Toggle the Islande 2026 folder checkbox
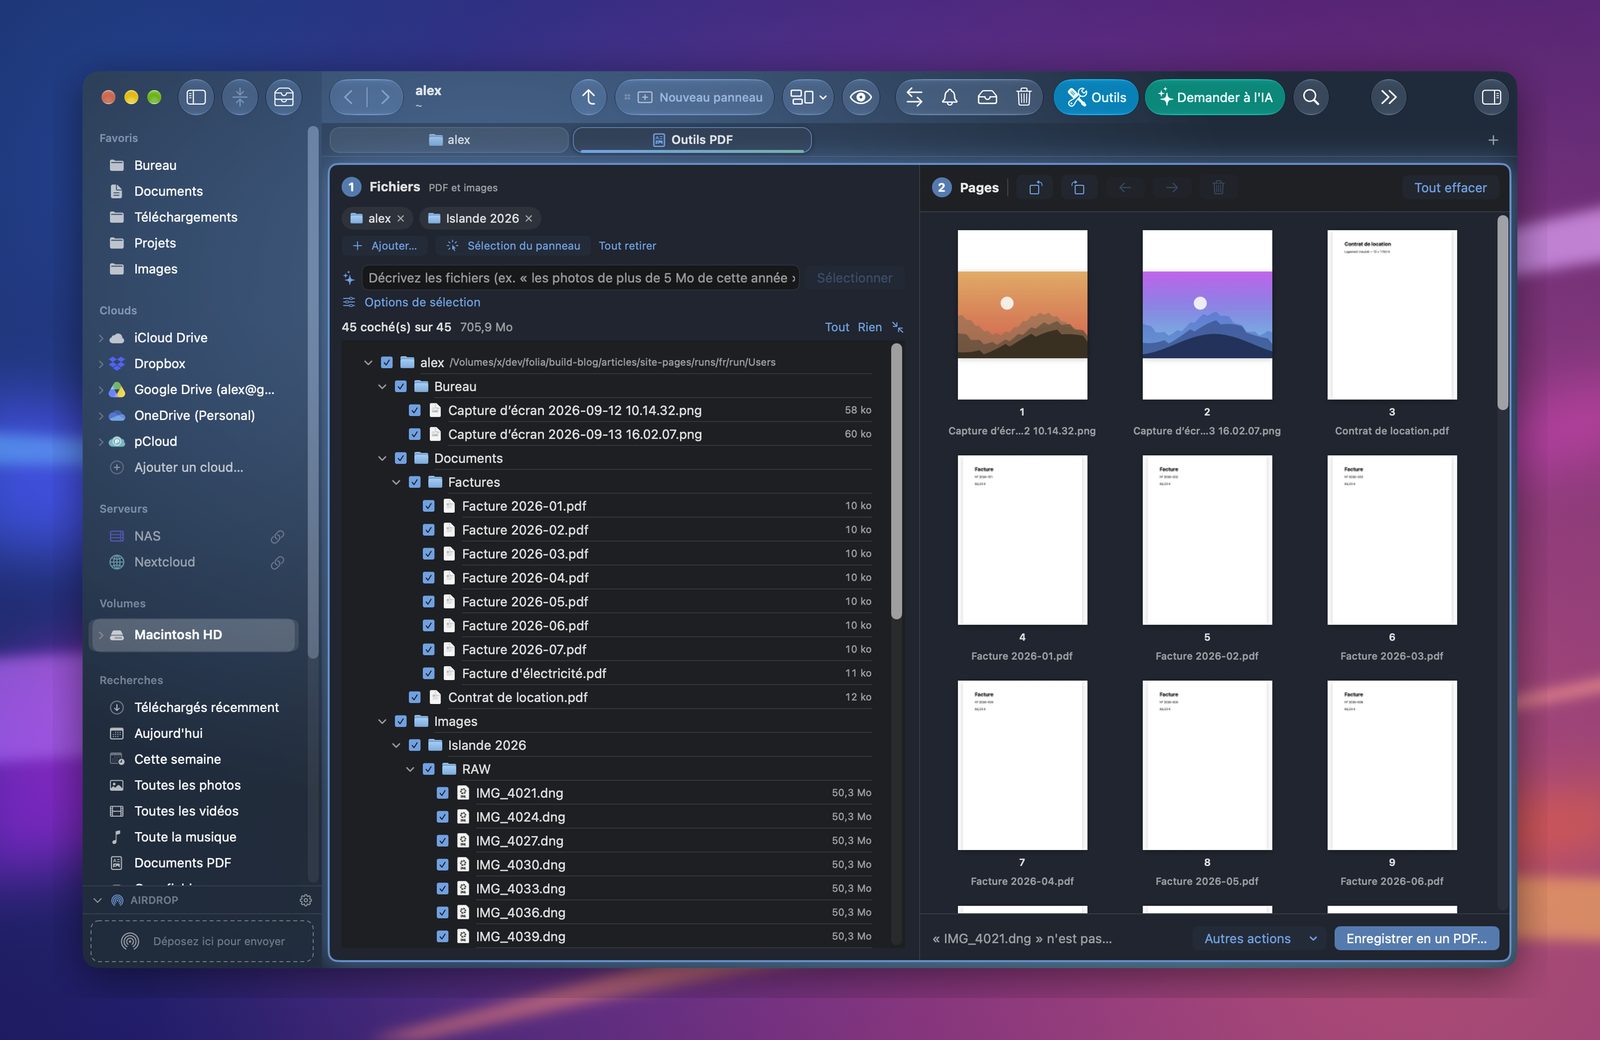This screenshot has height=1040, width=1600. (x=415, y=745)
